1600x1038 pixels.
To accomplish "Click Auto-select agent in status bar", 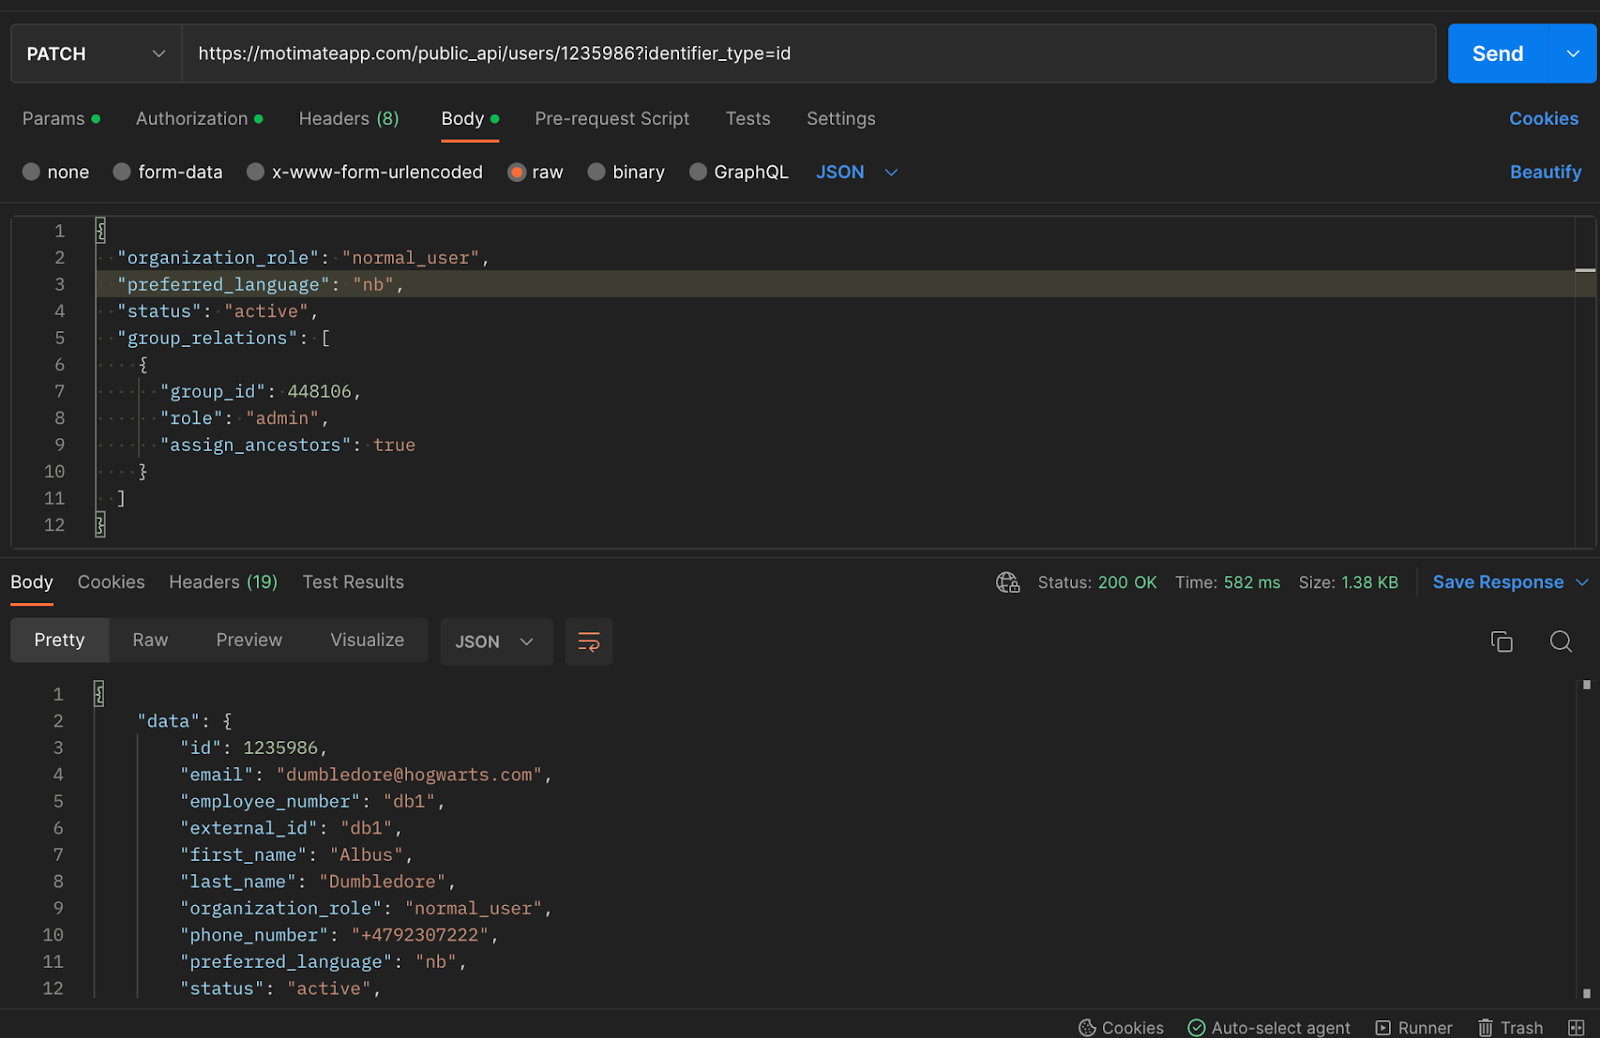I will [x=1268, y=1027].
